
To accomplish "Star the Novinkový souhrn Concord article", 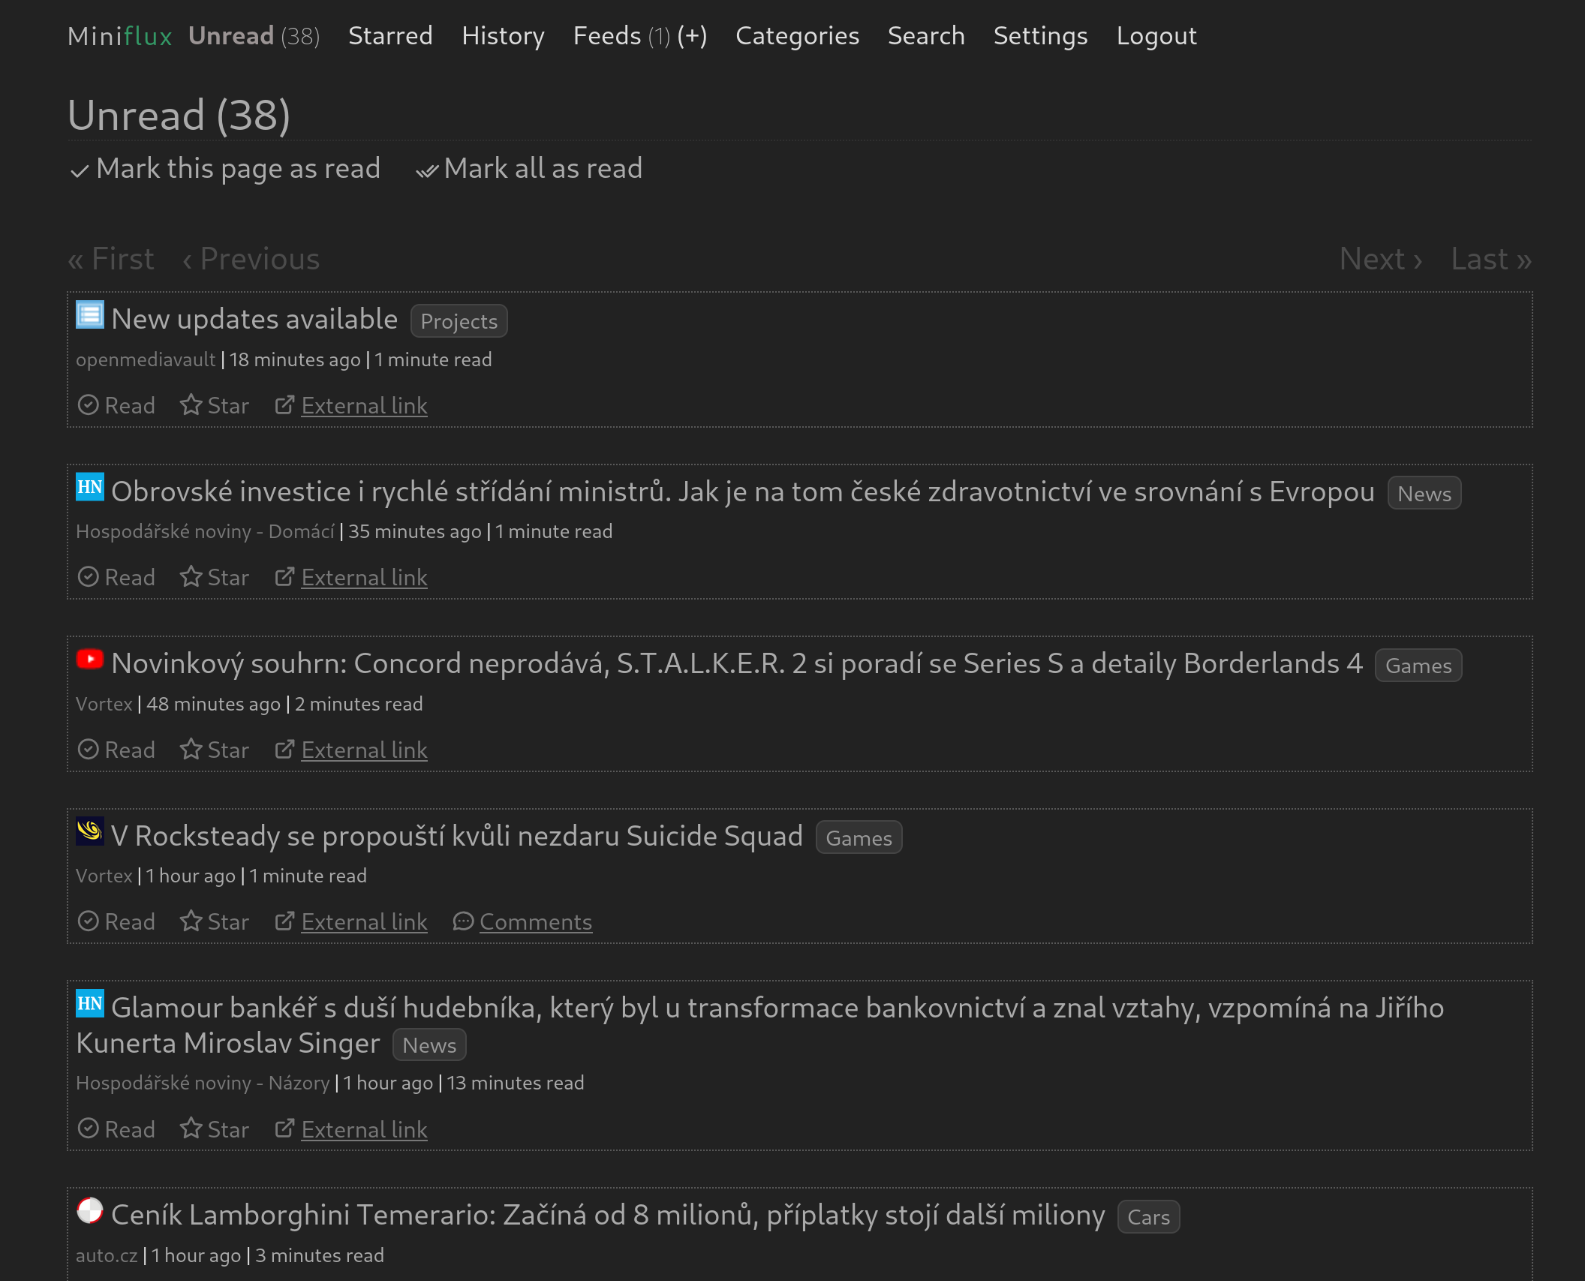I will pos(214,749).
